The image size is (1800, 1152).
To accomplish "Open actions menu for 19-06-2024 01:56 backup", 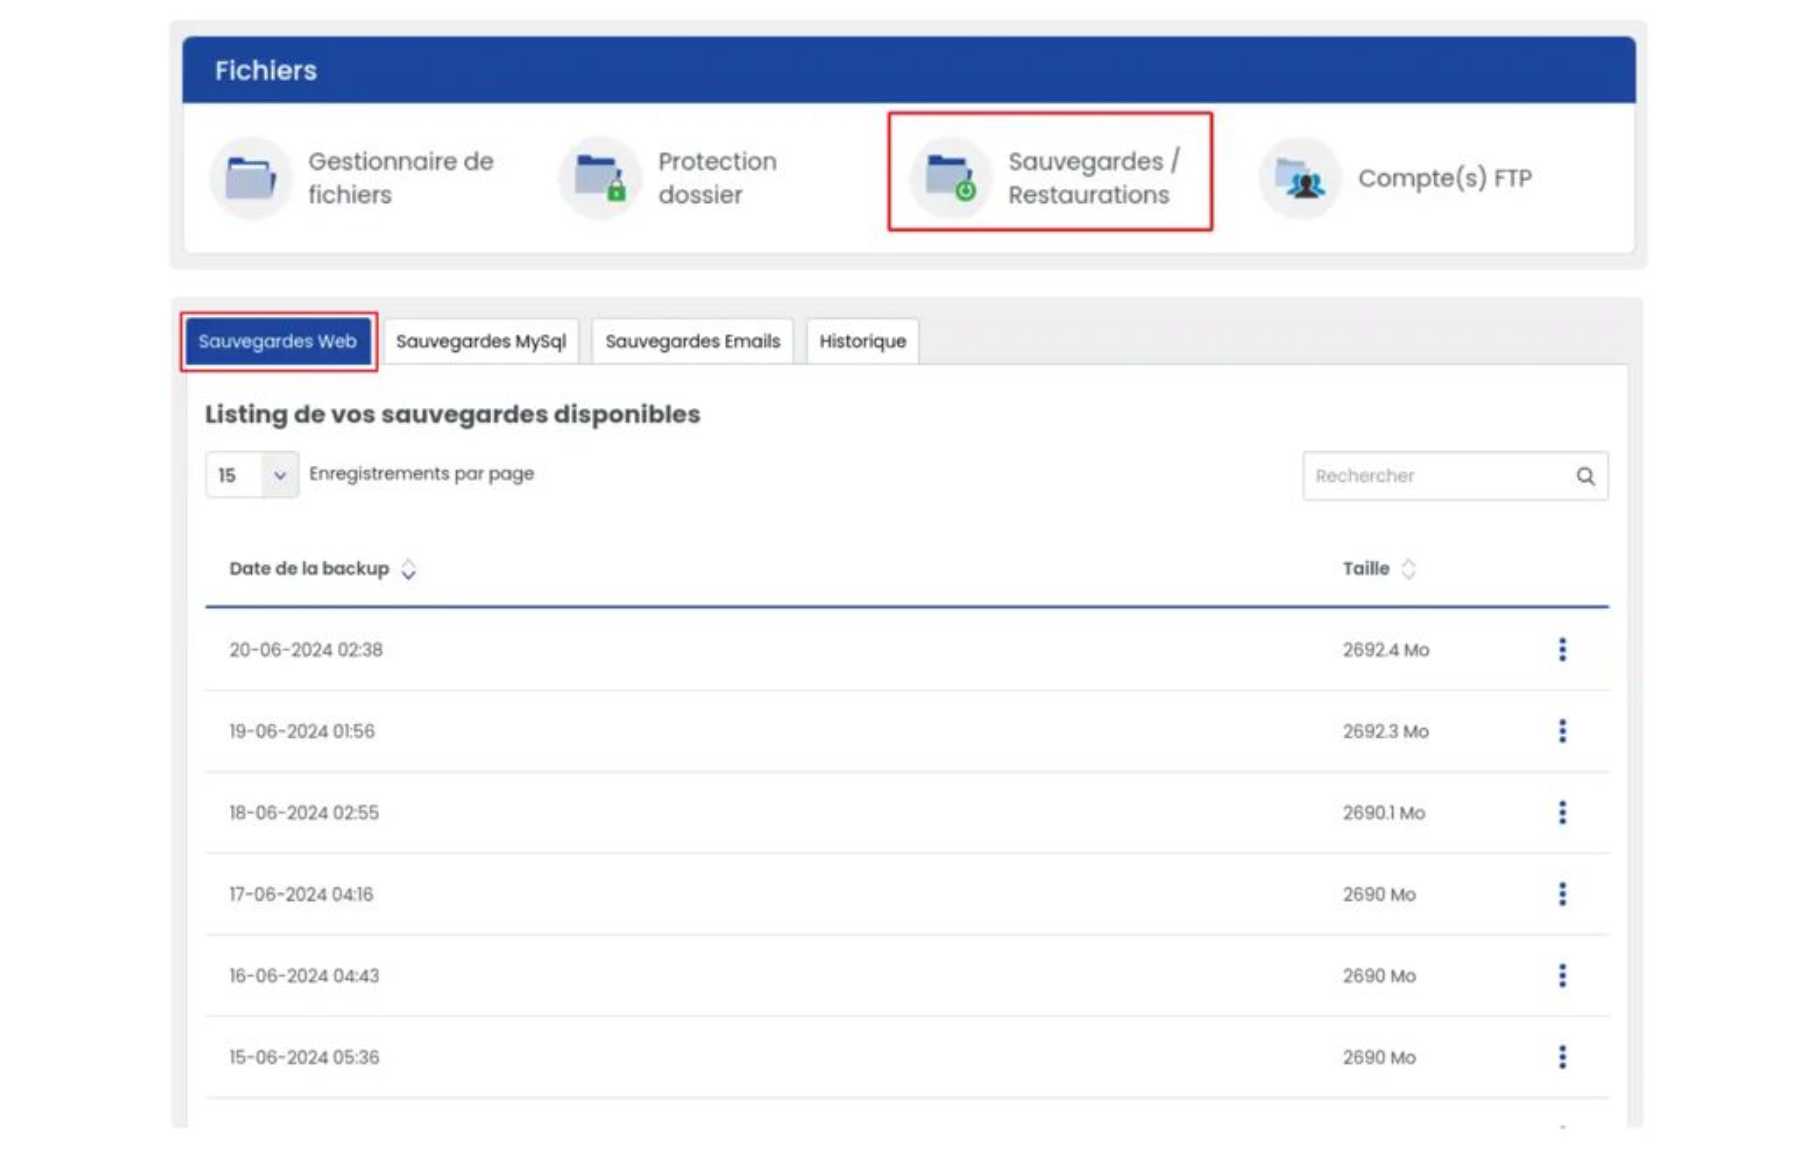I will [x=1562, y=731].
